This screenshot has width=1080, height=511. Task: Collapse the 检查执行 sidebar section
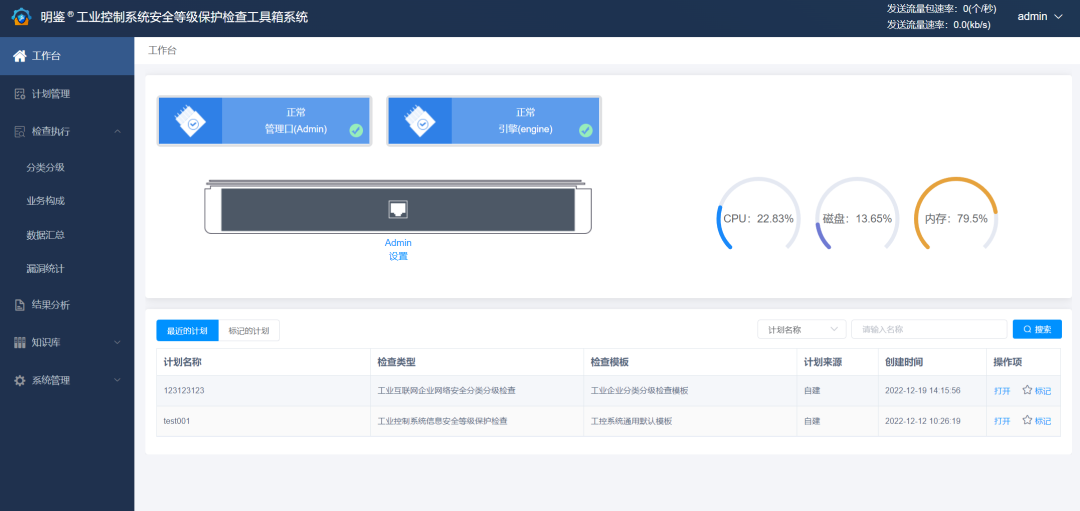point(117,131)
